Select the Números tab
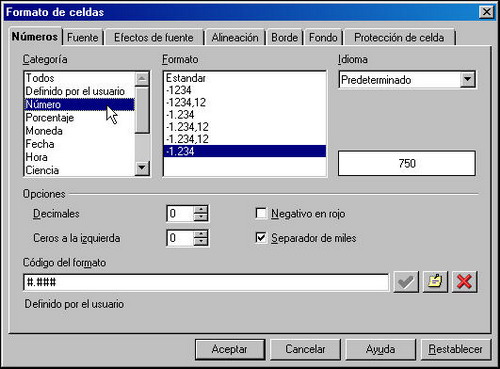 pos(35,36)
